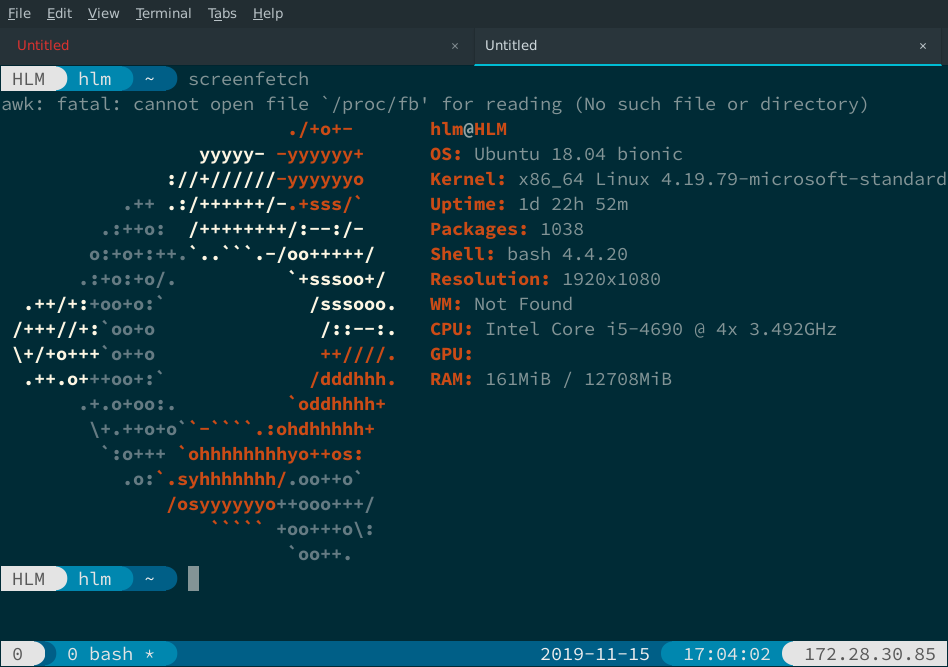
Task: Click the Resolution 1920x1080 line
Action: (x=545, y=279)
